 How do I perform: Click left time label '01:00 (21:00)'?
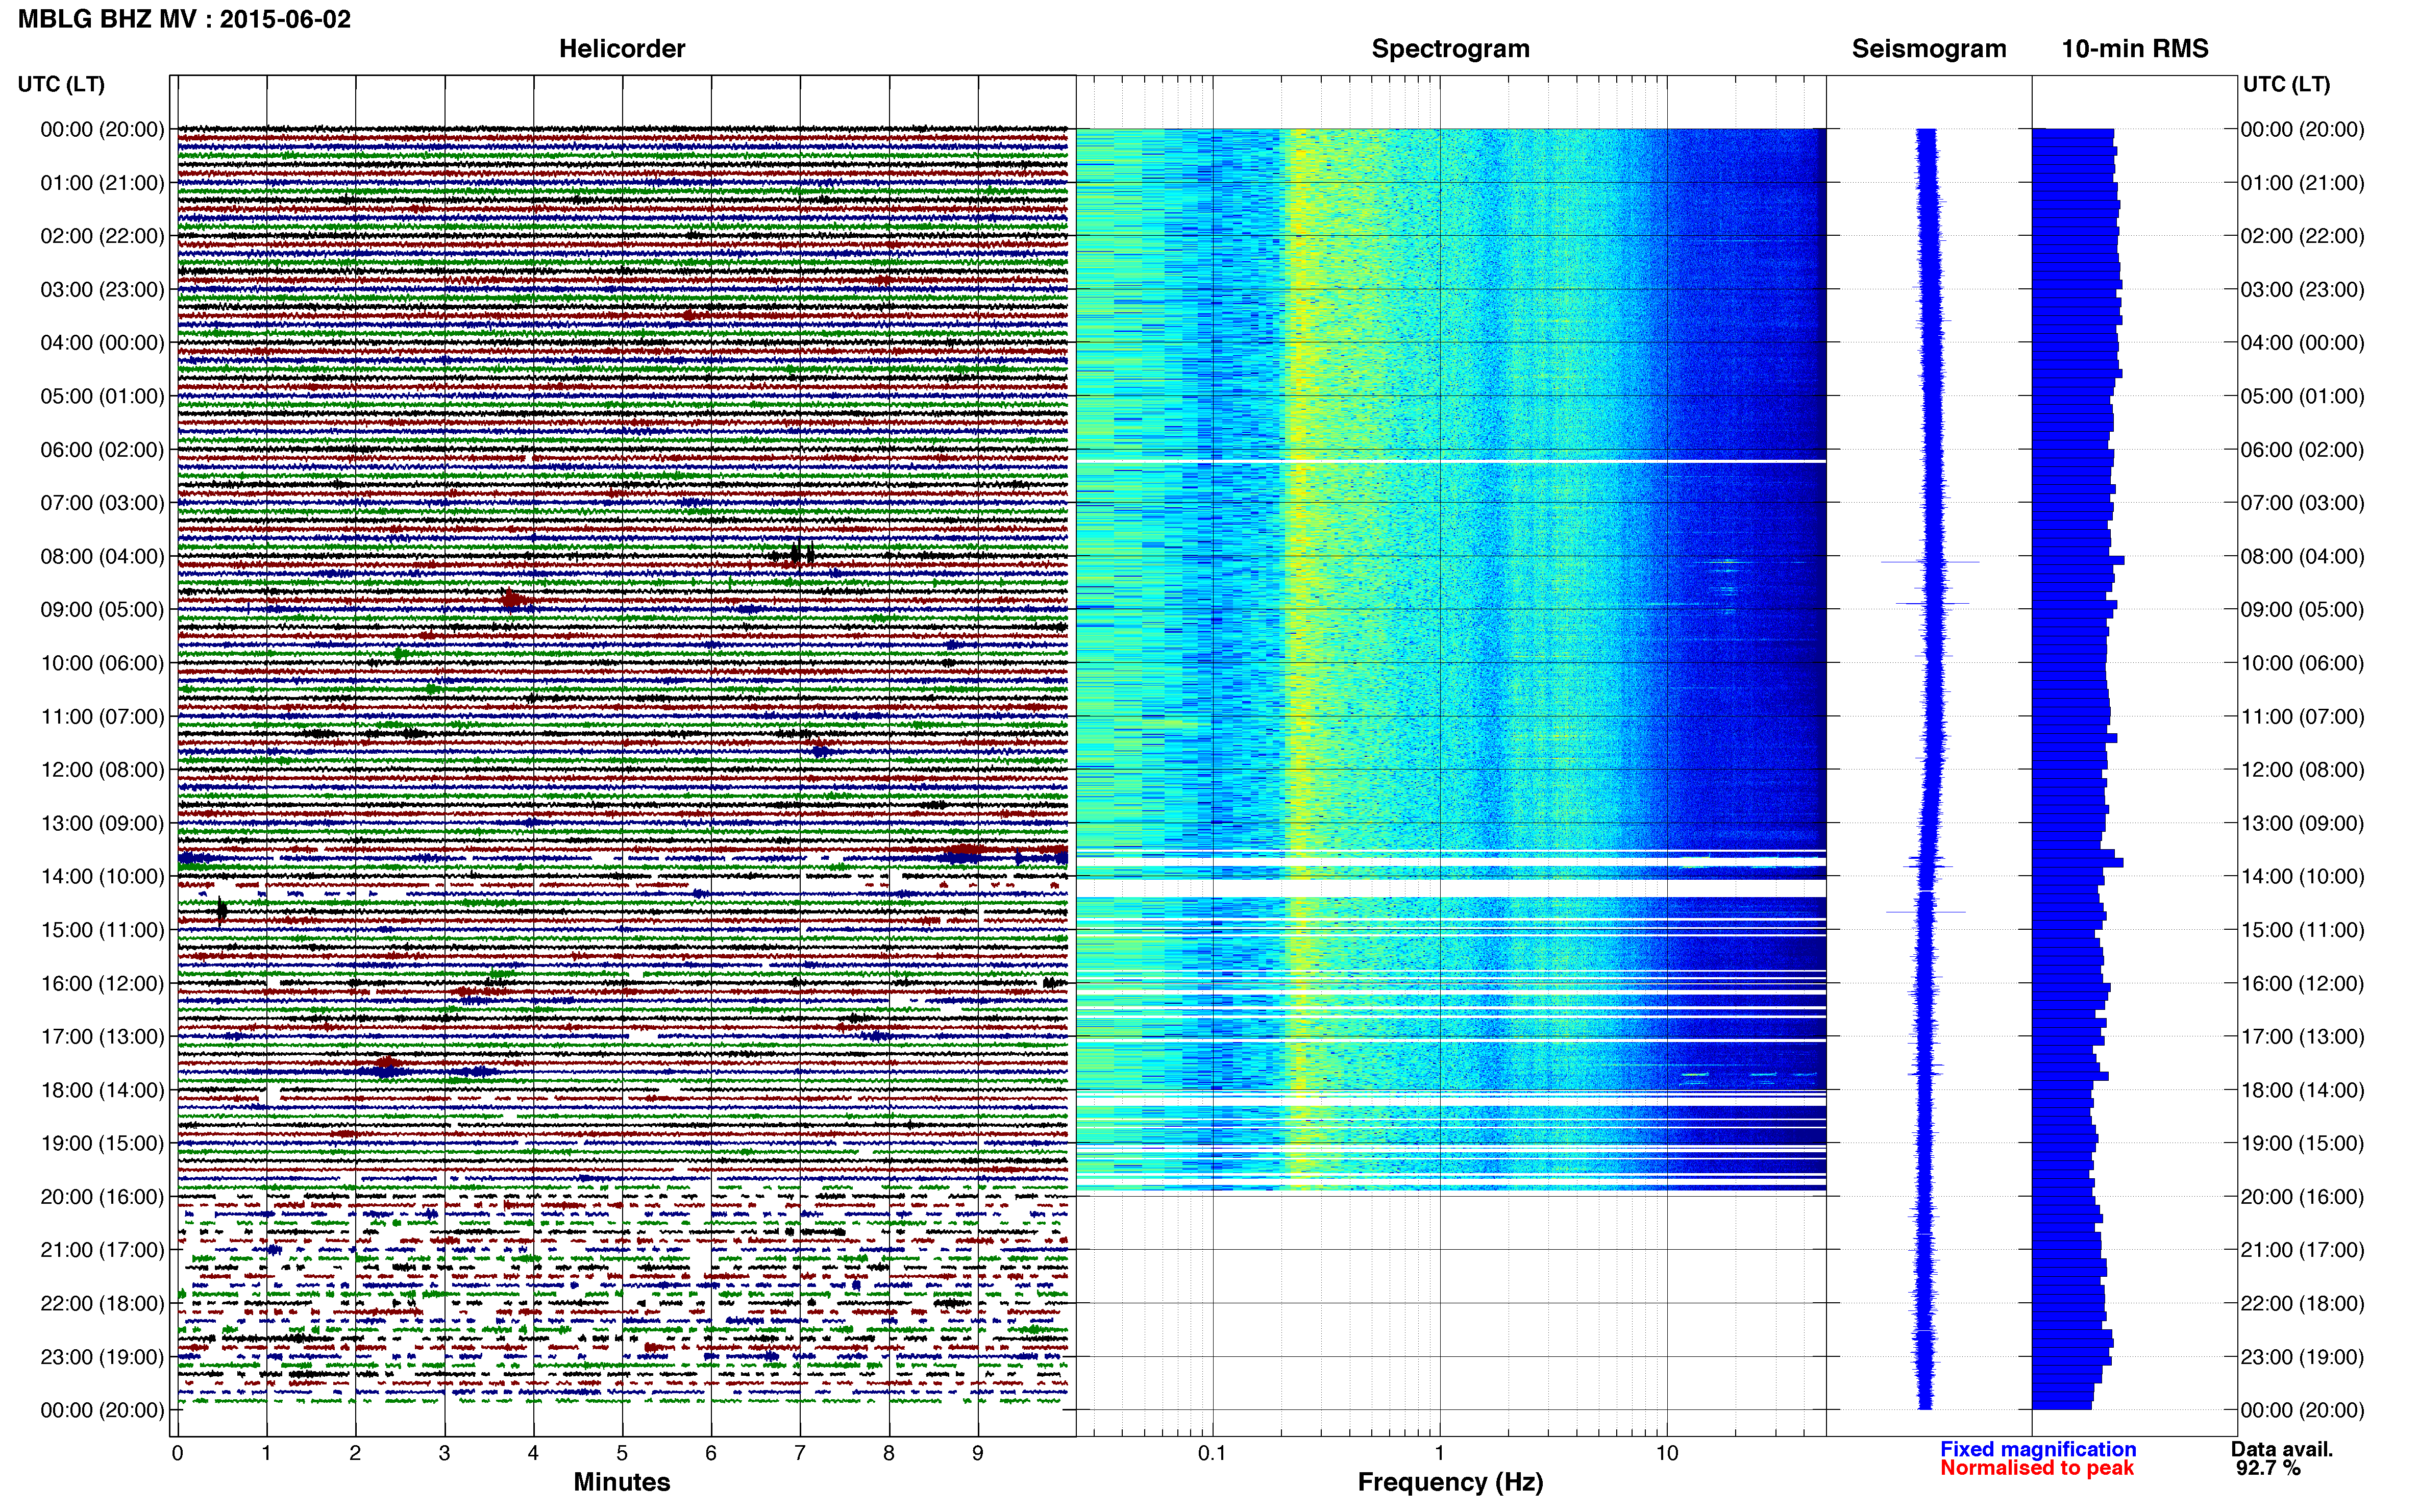click(102, 183)
